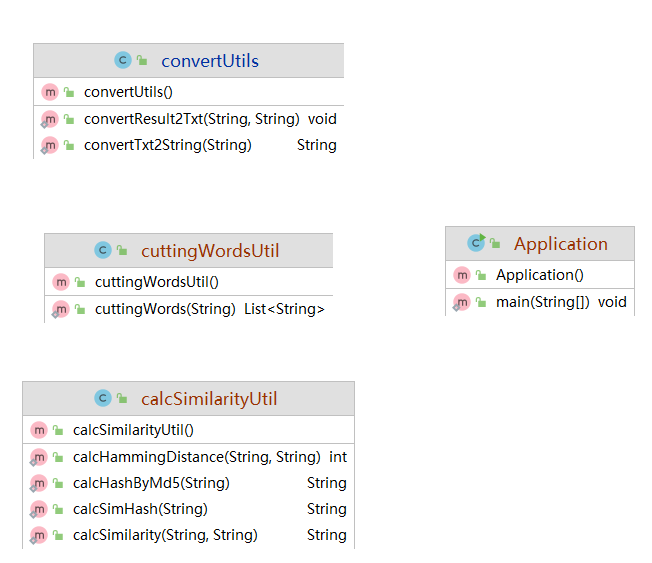Screen dimensions: 652x563
Task: Click method icon of calcHammingDistance row
Action: click(39, 457)
